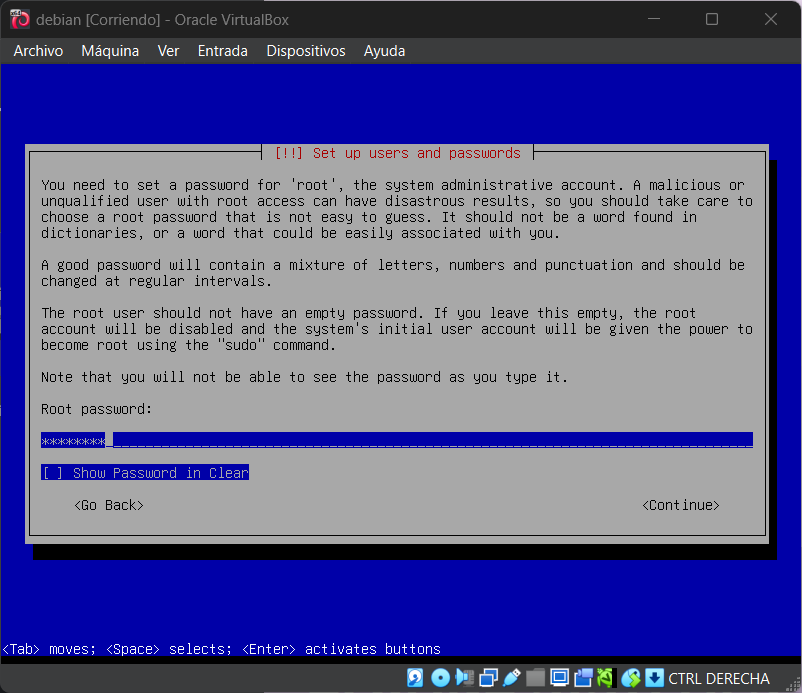
Task: Click the green CPU status icon
Action: 605,678
